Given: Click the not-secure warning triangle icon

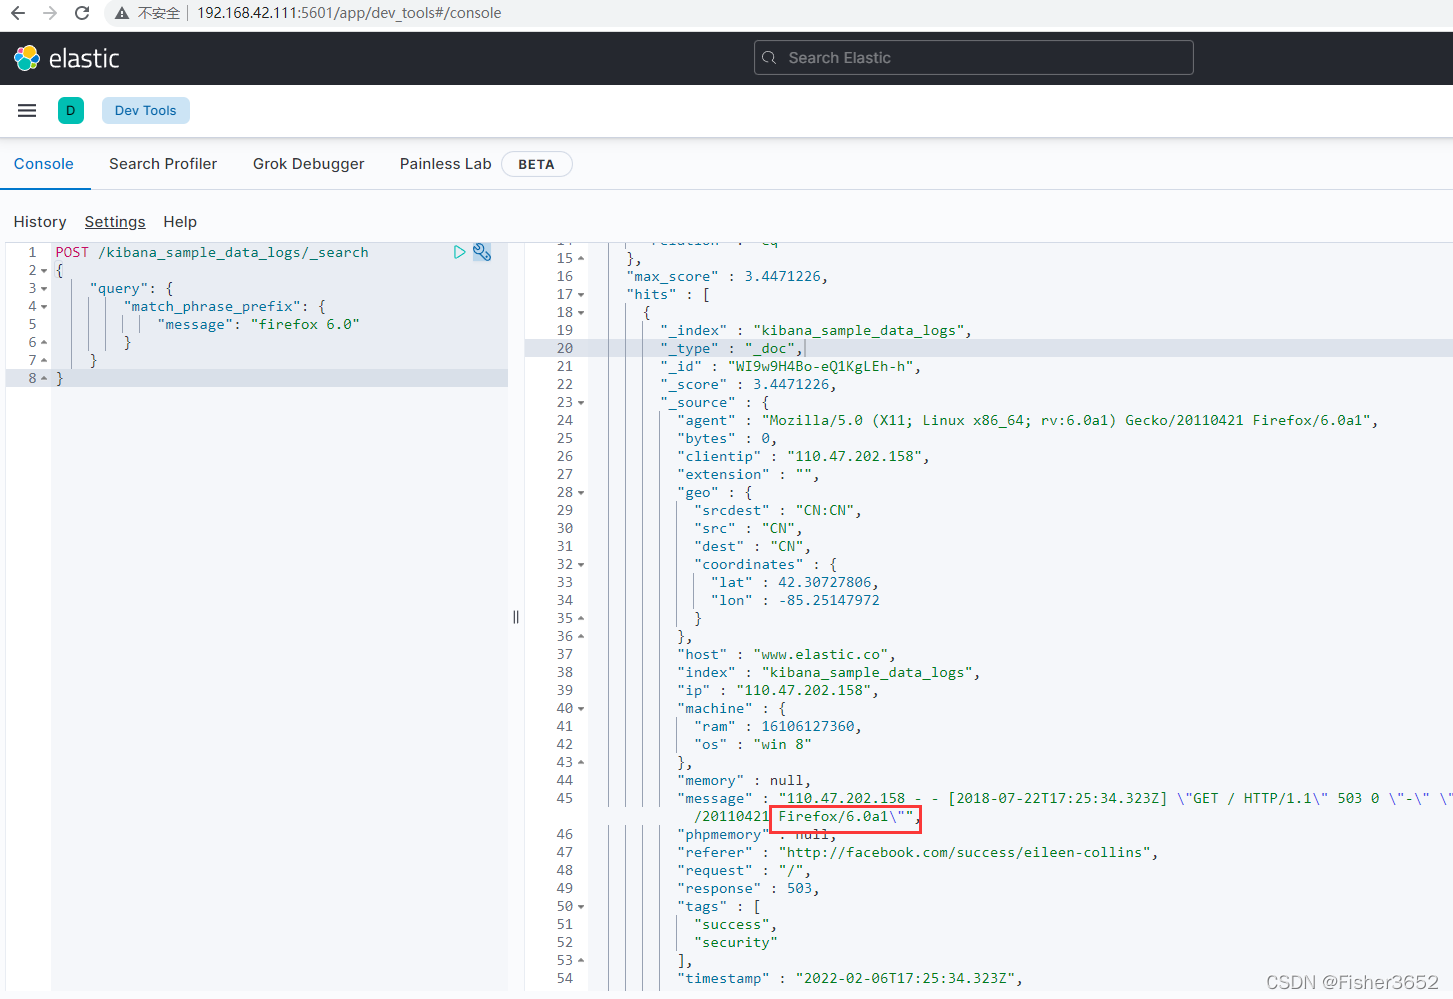Looking at the screenshot, I should [x=122, y=13].
